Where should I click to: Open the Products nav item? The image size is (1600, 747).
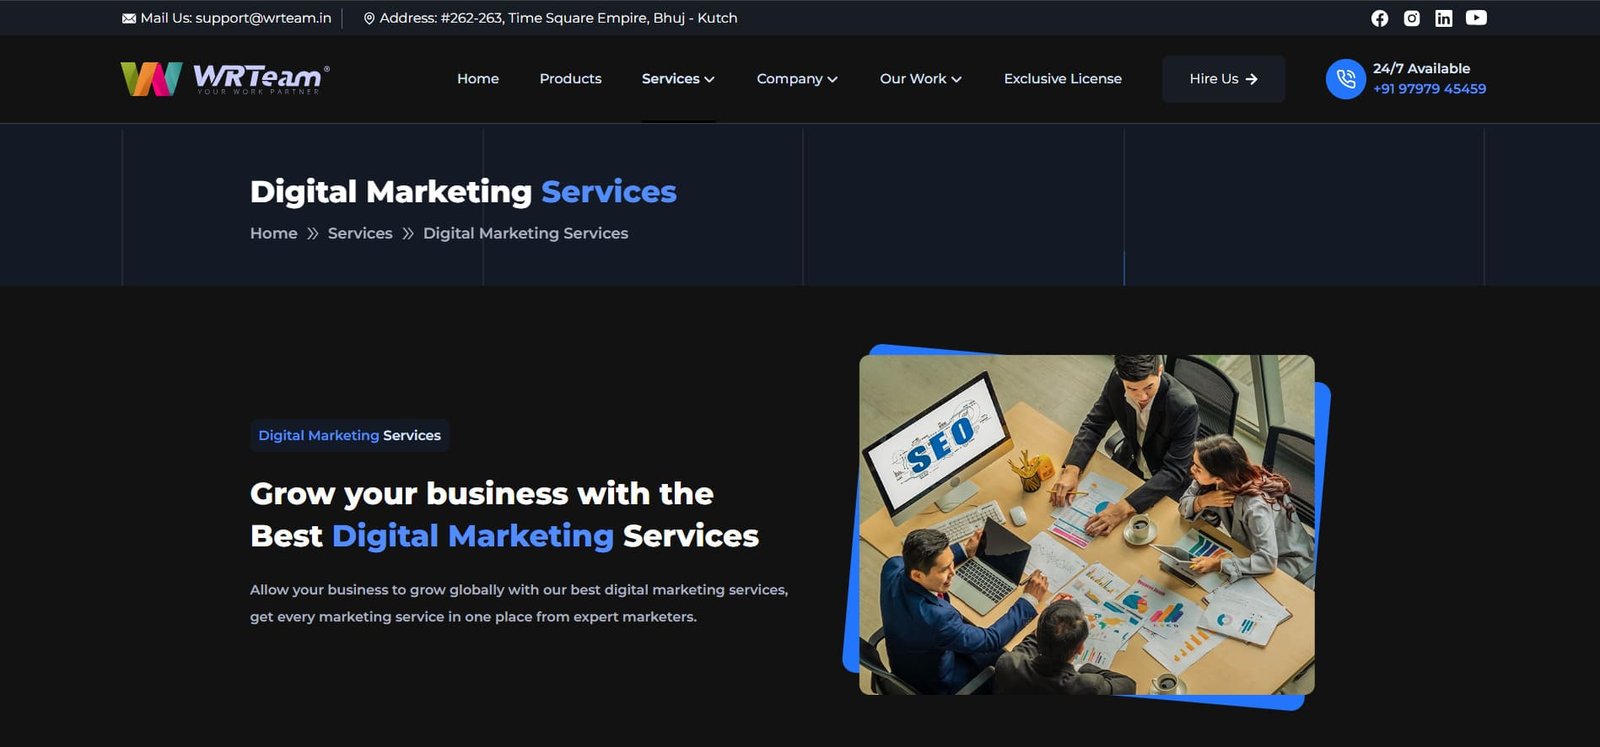(570, 79)
